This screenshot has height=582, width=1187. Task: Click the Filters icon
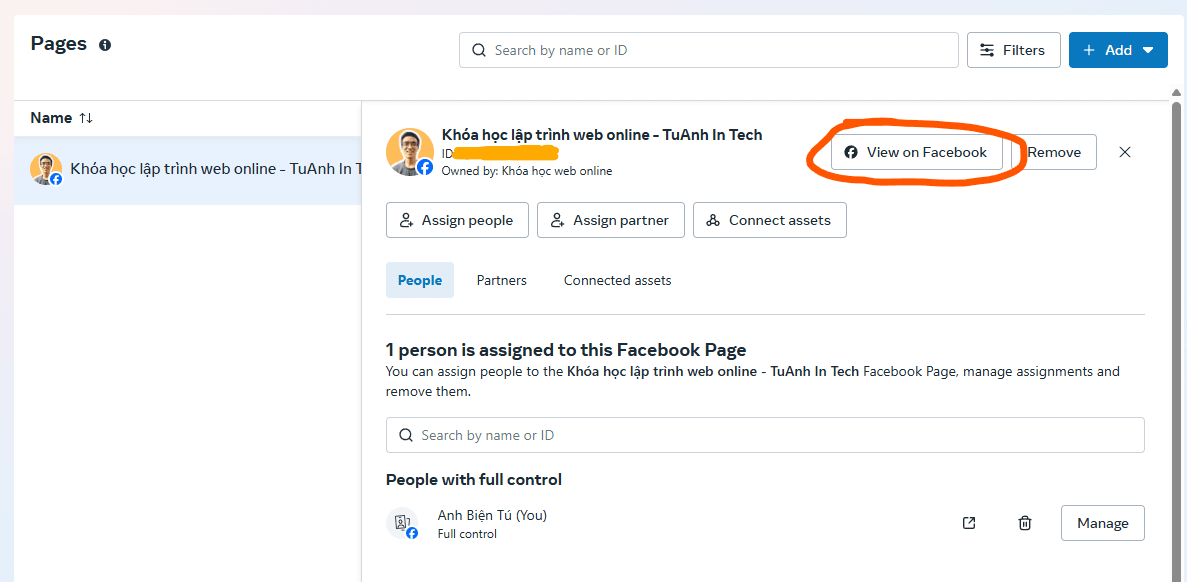pyautogui.click(x=988, y=49)
